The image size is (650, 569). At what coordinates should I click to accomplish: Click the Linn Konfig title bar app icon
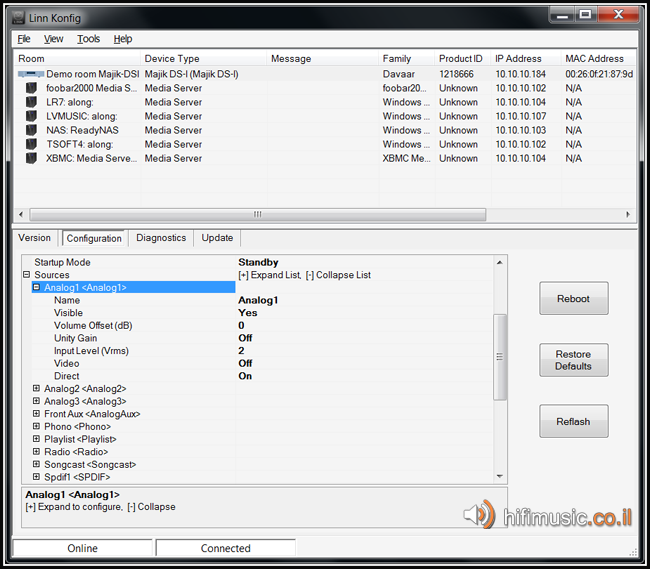(x=19, y=18)
